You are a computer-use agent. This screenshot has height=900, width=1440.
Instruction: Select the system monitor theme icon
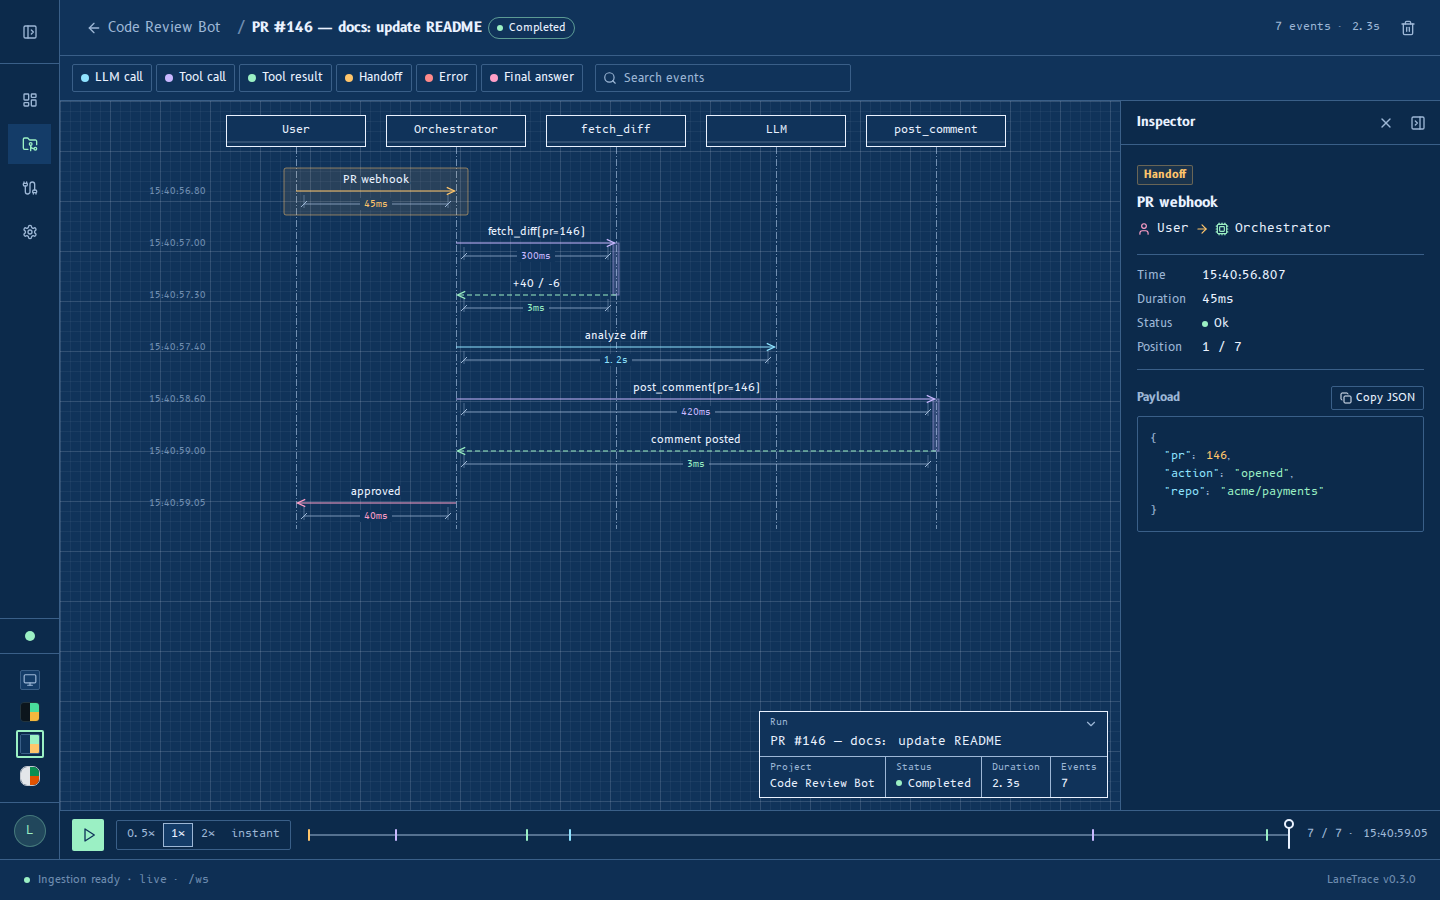pyautogui.click(x=30, y=680)
